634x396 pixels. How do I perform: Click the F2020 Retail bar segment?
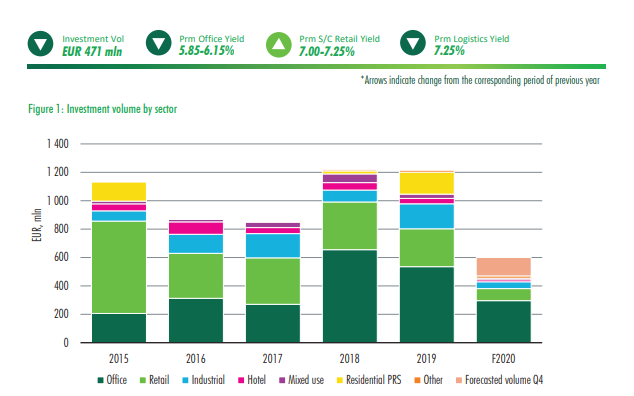pyautogui.click(x=504, y=294)
